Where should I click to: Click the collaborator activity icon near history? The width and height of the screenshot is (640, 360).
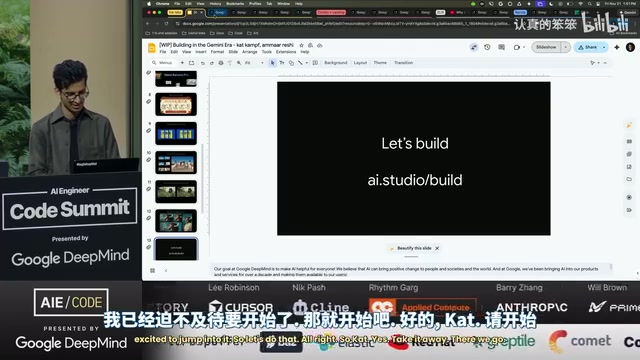[x=473, y=47]
